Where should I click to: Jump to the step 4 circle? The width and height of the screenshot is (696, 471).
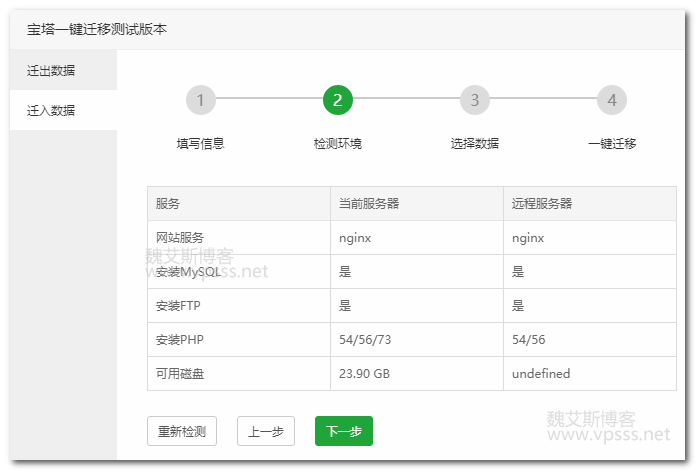point(612,100)
